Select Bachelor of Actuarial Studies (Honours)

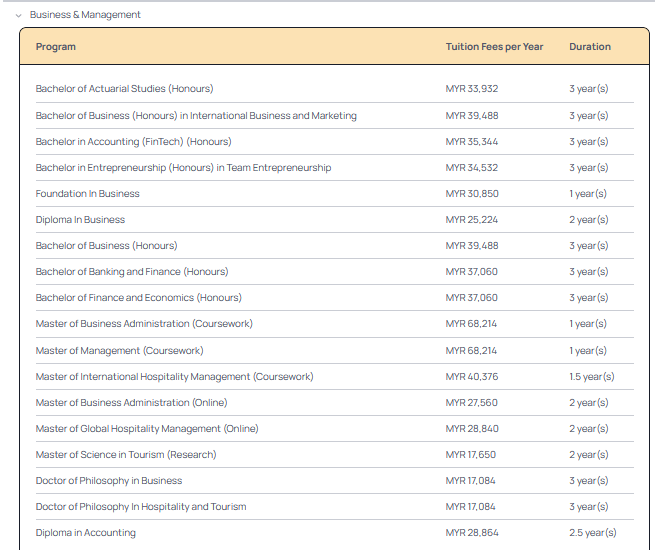[124, 89]
